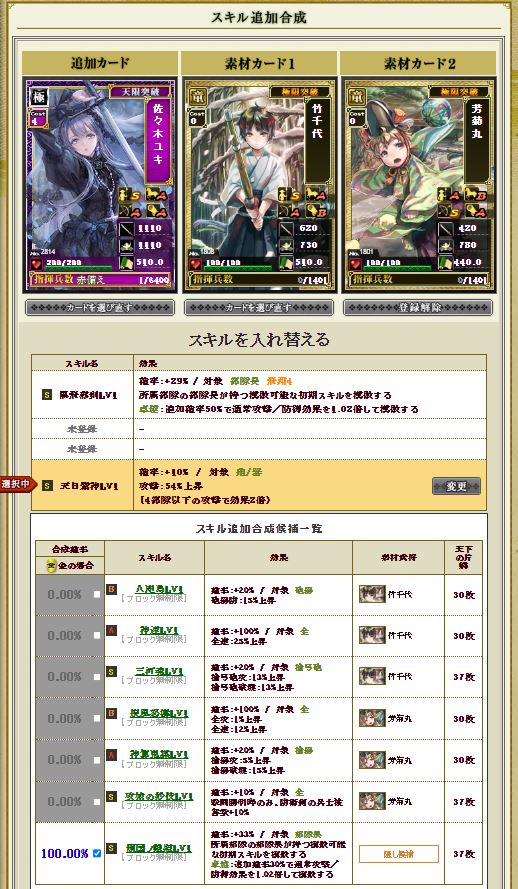
Task: Click the 隠し候補 button in the last row
Action: [398, 854]
